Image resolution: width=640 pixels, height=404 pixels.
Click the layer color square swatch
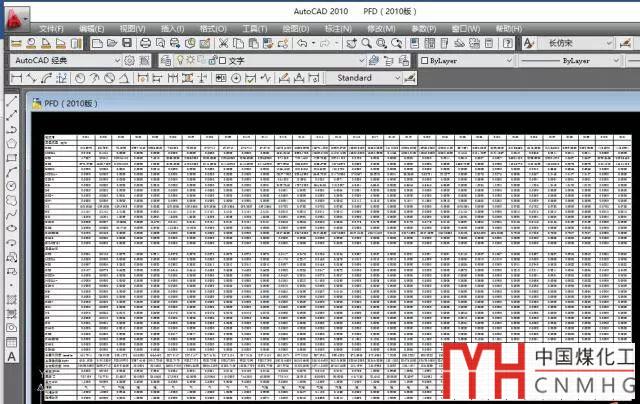pyautogui.click(x=222, y=60)
